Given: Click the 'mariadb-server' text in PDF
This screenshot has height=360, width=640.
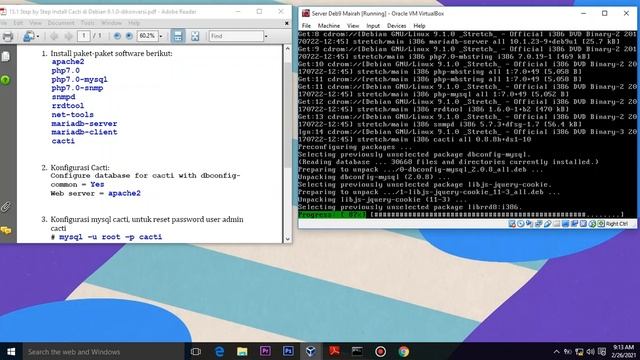Looking at the screenshot, I should tap(84, 123).
